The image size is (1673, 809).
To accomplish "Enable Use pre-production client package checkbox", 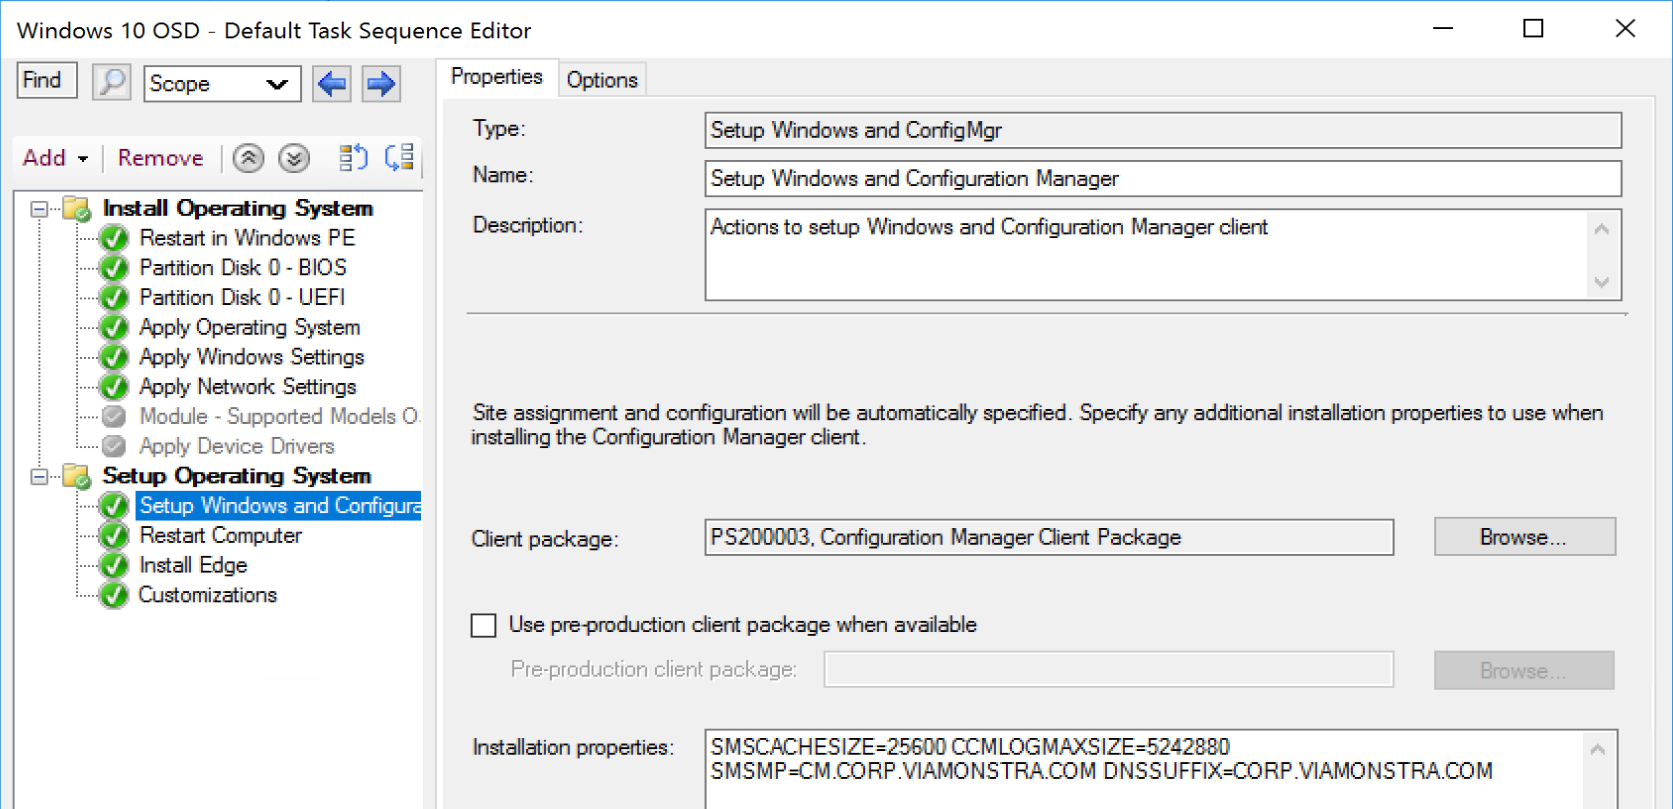I will (484, 626).
